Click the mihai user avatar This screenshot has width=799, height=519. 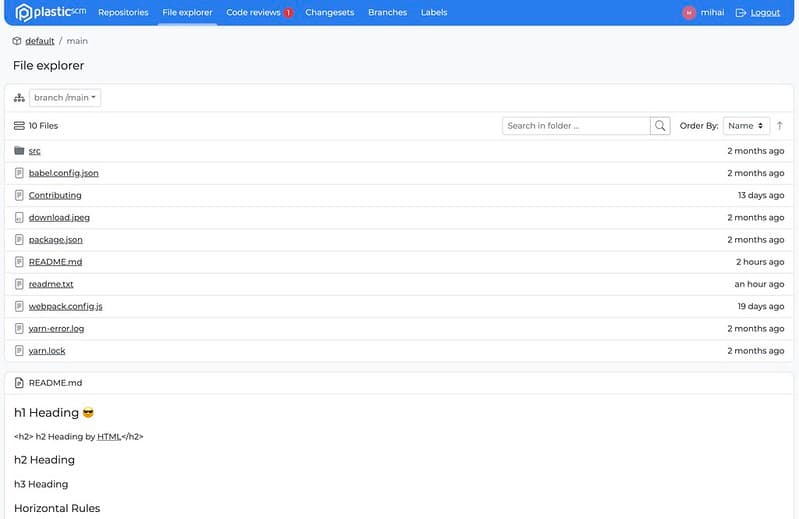pyautogui.click(x=689, y=13)
